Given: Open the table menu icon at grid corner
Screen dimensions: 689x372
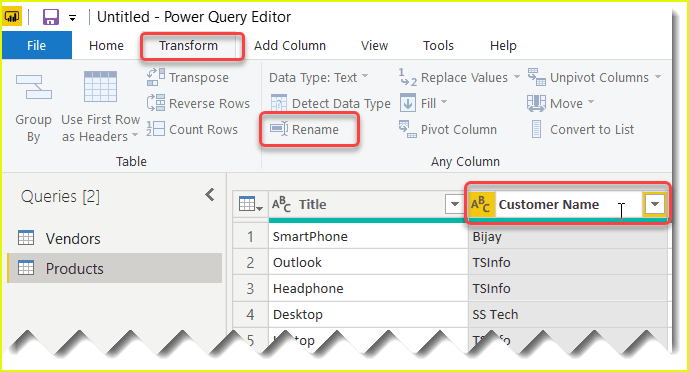Looking at the screenshot, I should [250, 204].
